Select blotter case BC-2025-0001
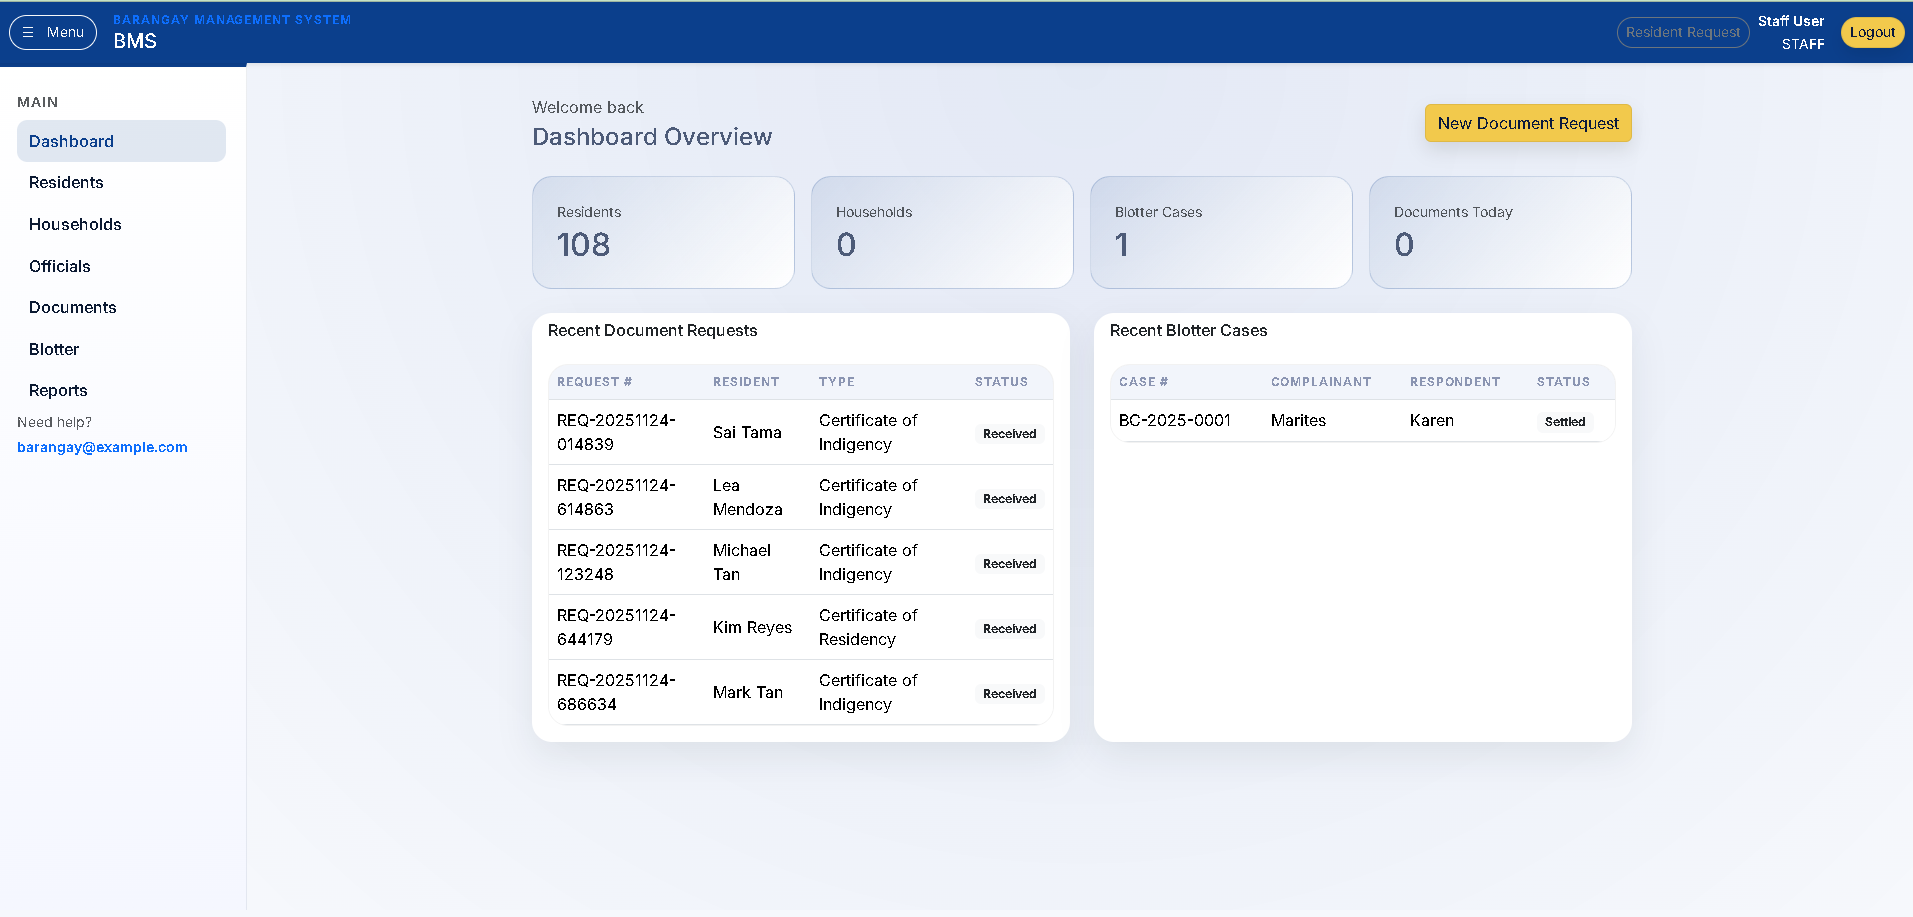Screen dimensions: 1913x917 [x=1173, y=420]
